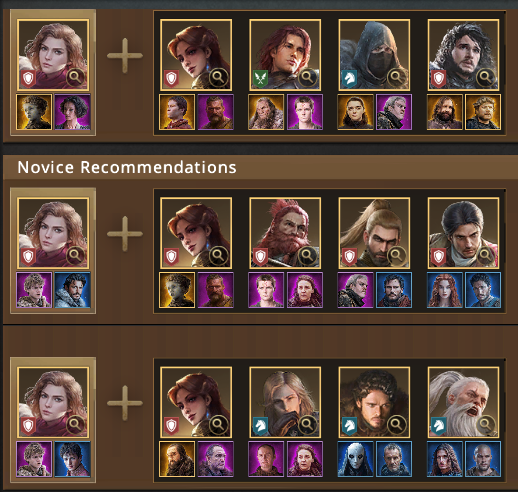Image resolution: width=518 pixels, height=492 pixels.
Task: Select curly-haired woman purple thumbnail top left
Action: tap(72, 112)
